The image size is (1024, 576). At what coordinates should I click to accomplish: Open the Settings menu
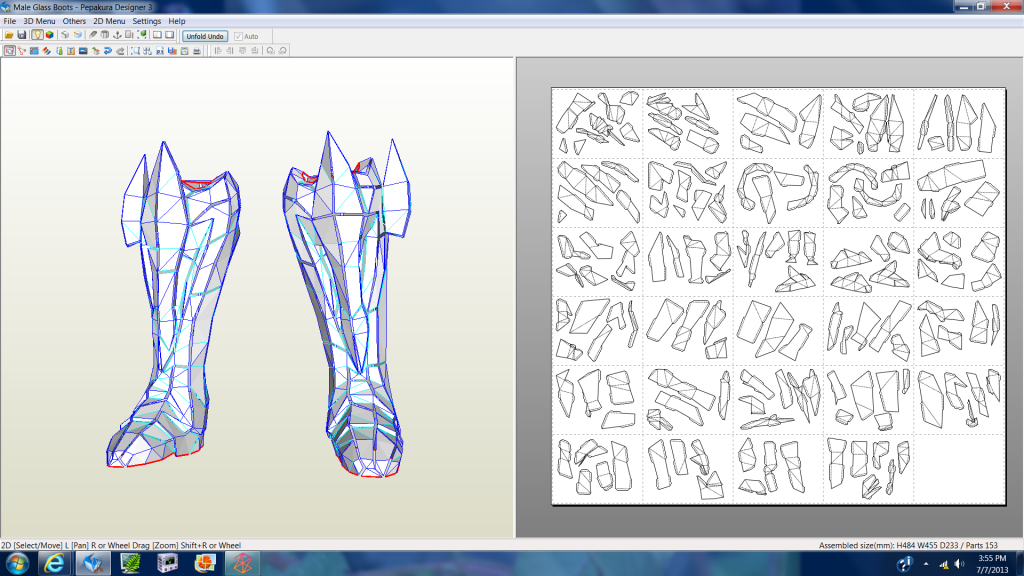(x=147, y=21)
